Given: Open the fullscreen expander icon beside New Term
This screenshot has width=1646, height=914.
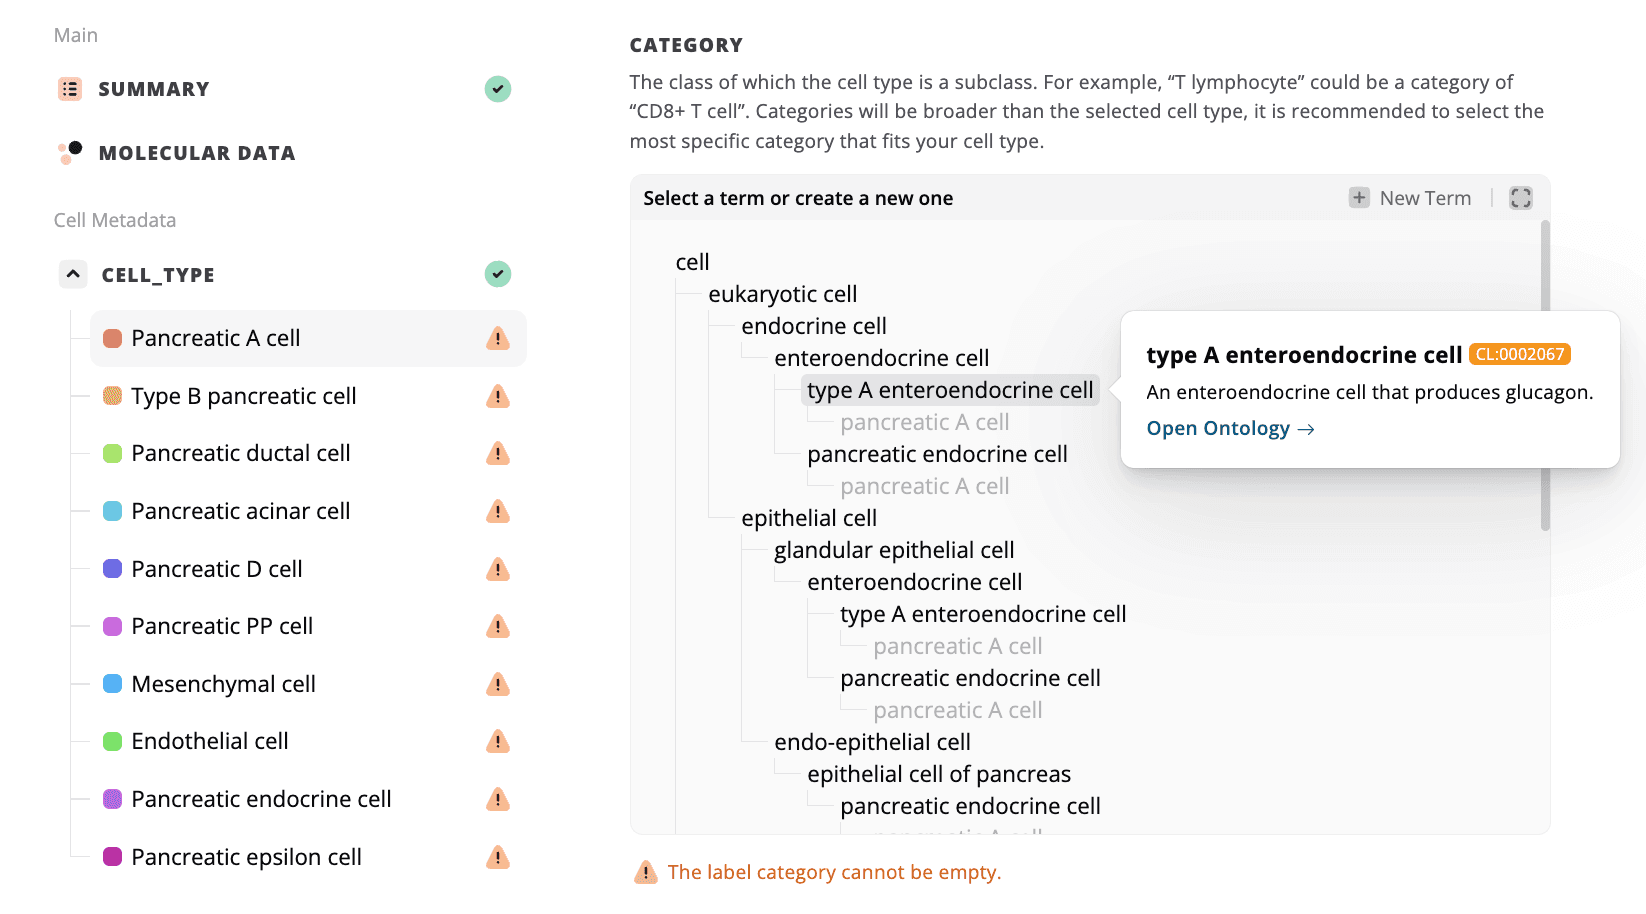Looking at the screenshot, I should 1520,197.
